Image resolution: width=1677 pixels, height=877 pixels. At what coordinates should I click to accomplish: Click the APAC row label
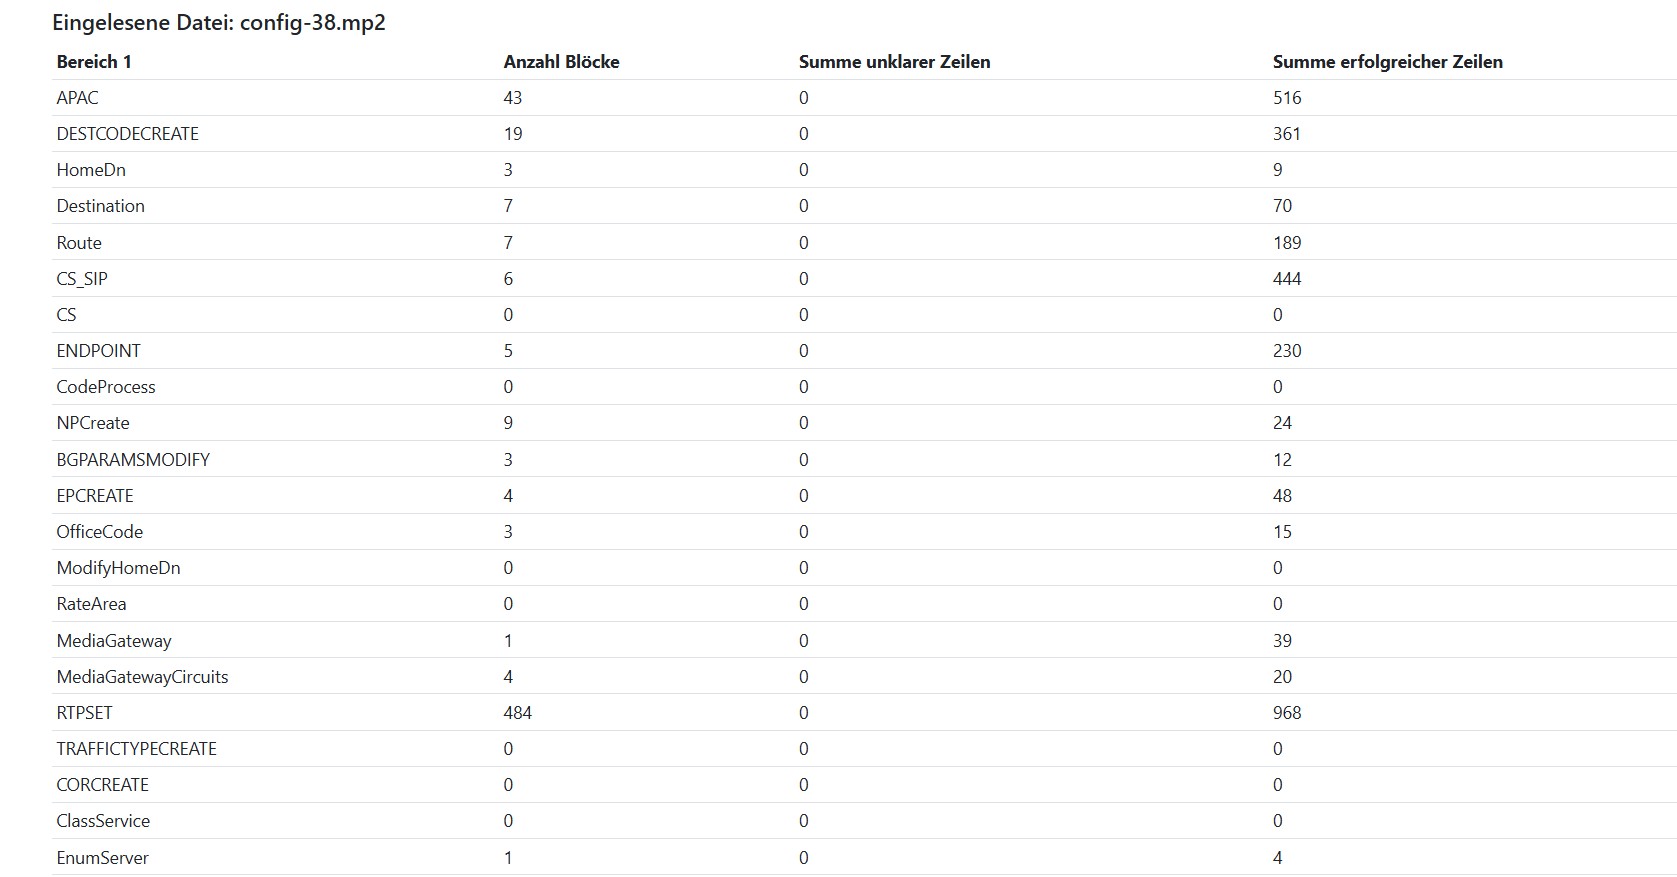(x=78, y=98)
